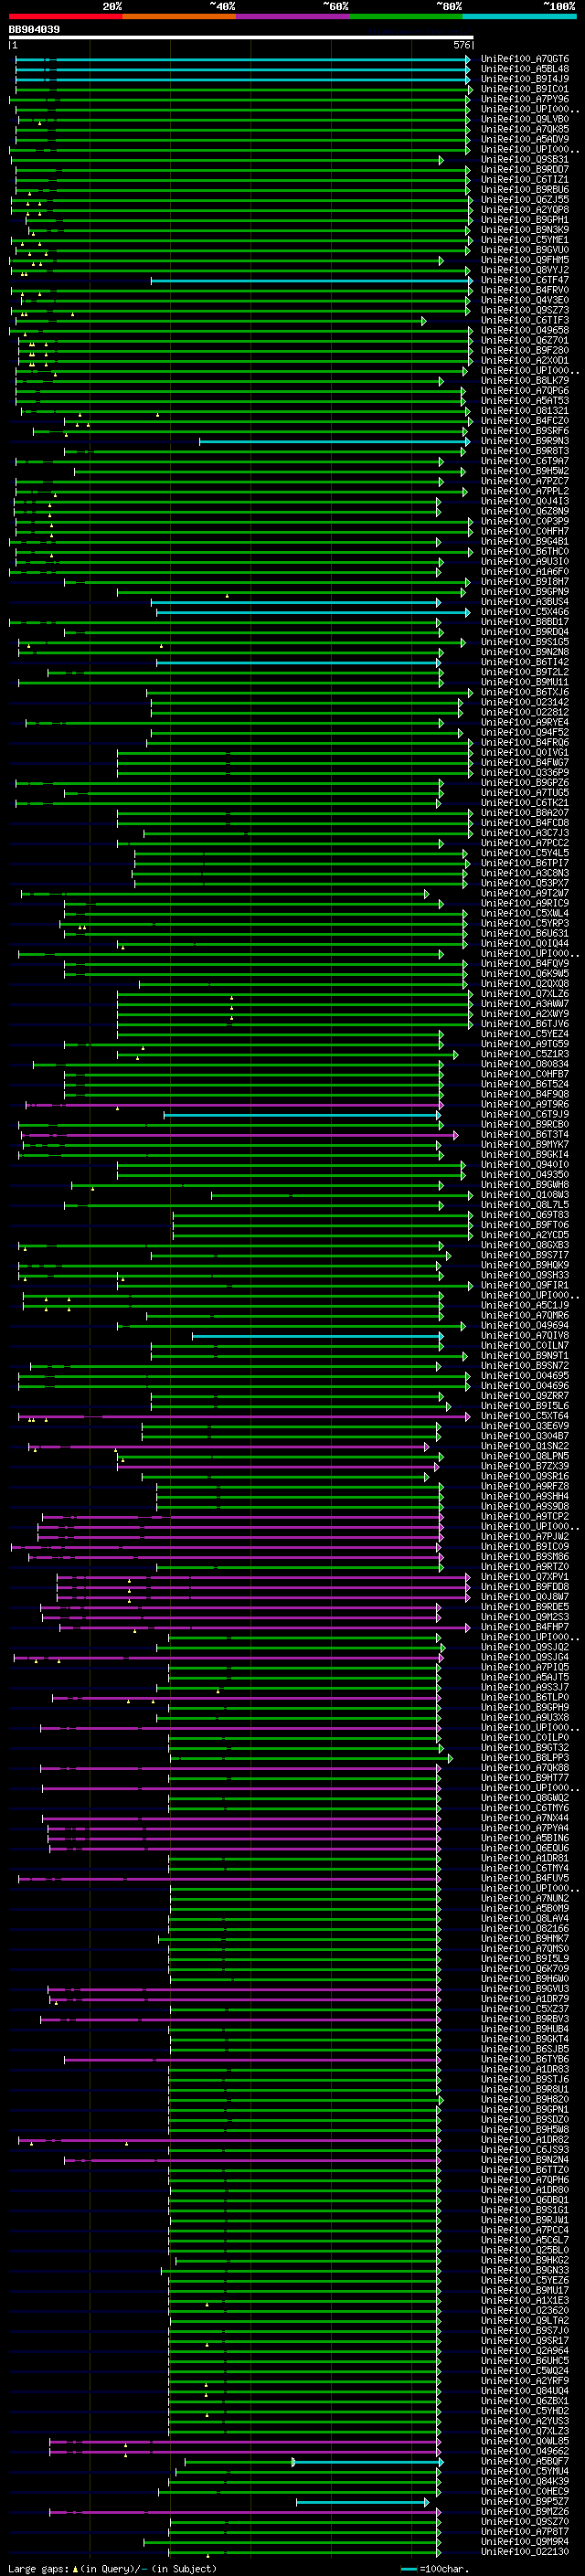Select hit label UniRef100_C5YME1
585x2576 pixels.
525,240
